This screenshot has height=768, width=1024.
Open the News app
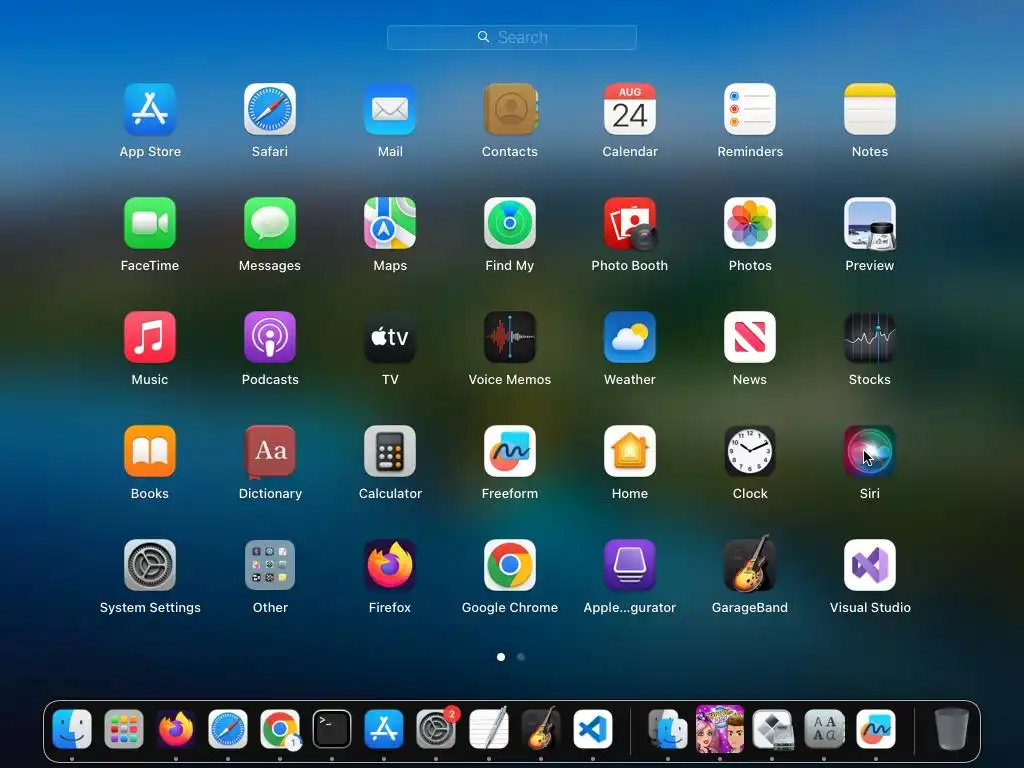(x=750, y=337)
